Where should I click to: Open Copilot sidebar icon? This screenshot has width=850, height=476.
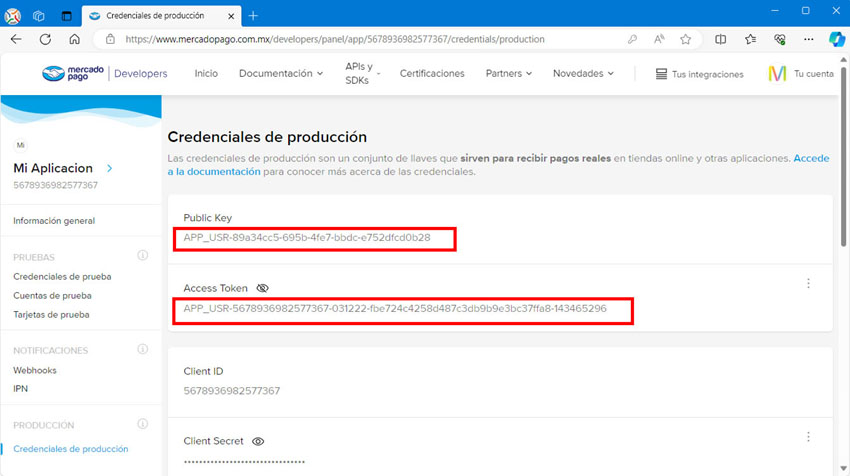tap(836, 39)
